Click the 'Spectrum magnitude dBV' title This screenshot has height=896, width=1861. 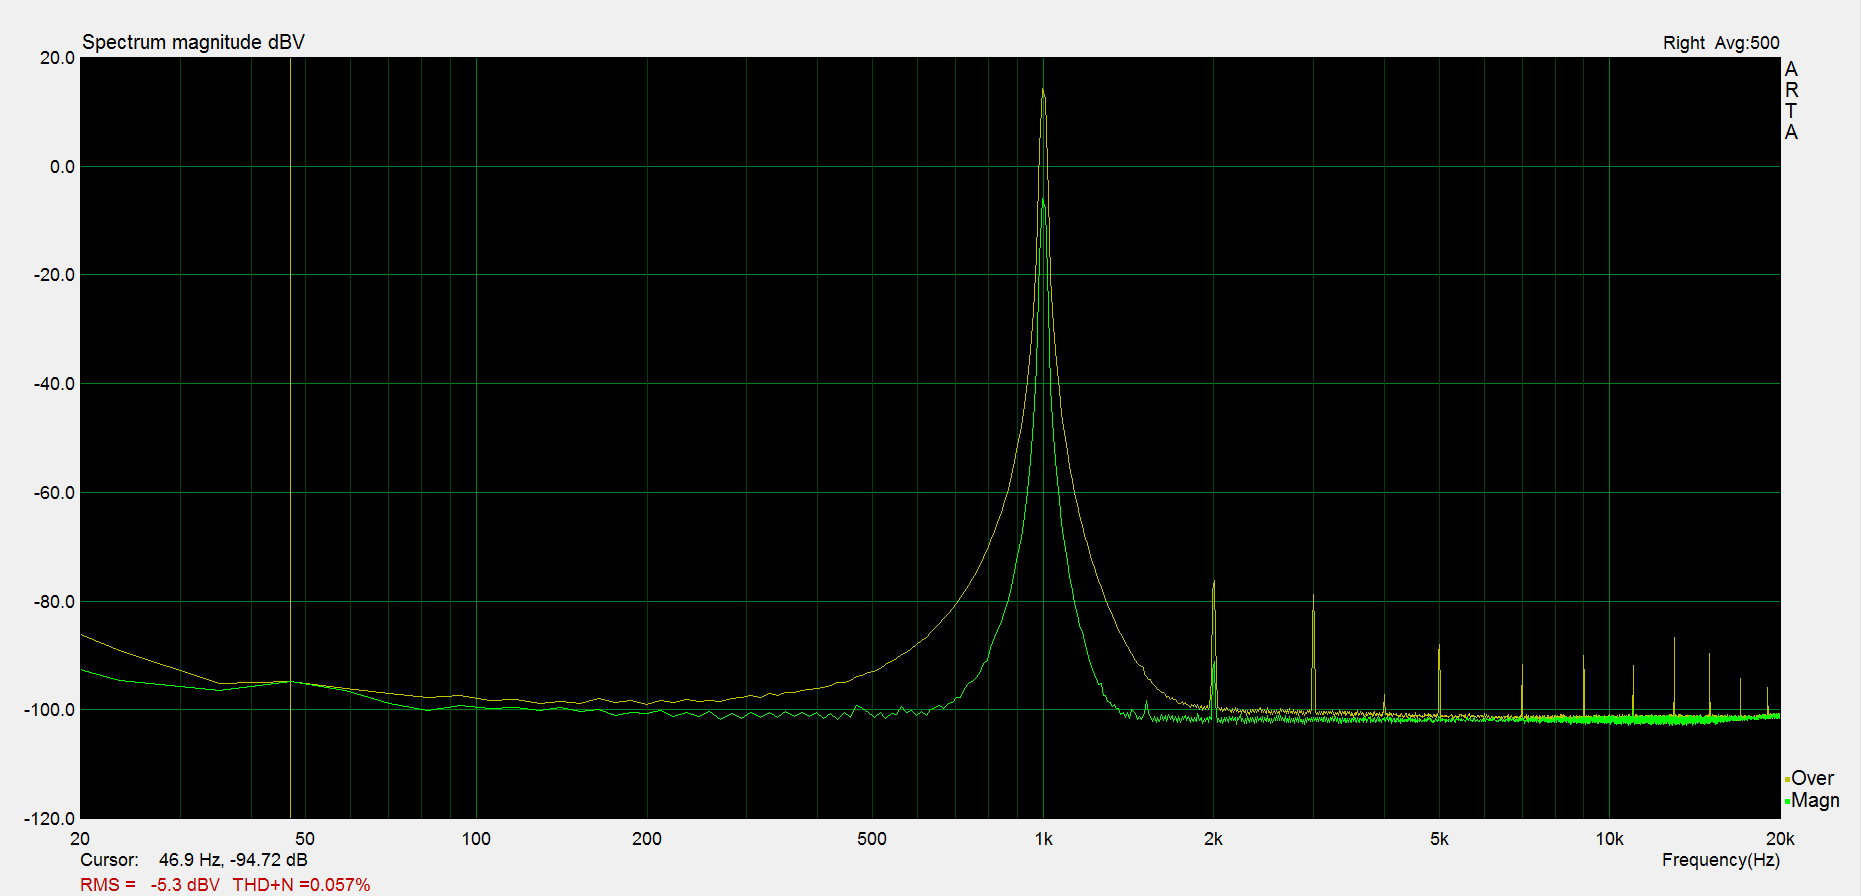(x=193, y=42)
